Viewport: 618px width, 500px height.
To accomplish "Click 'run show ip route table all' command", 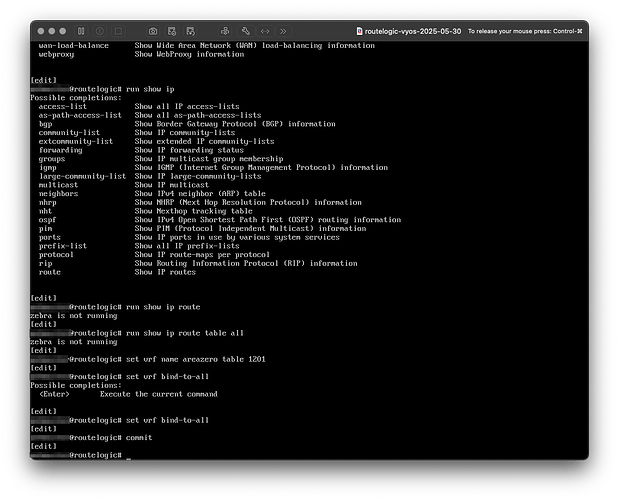I will [184, 333].
